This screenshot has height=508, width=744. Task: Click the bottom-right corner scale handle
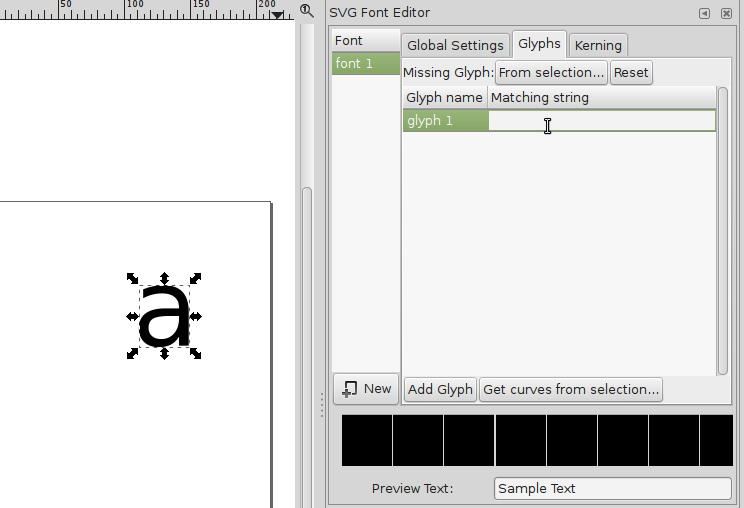pos(196,353)
